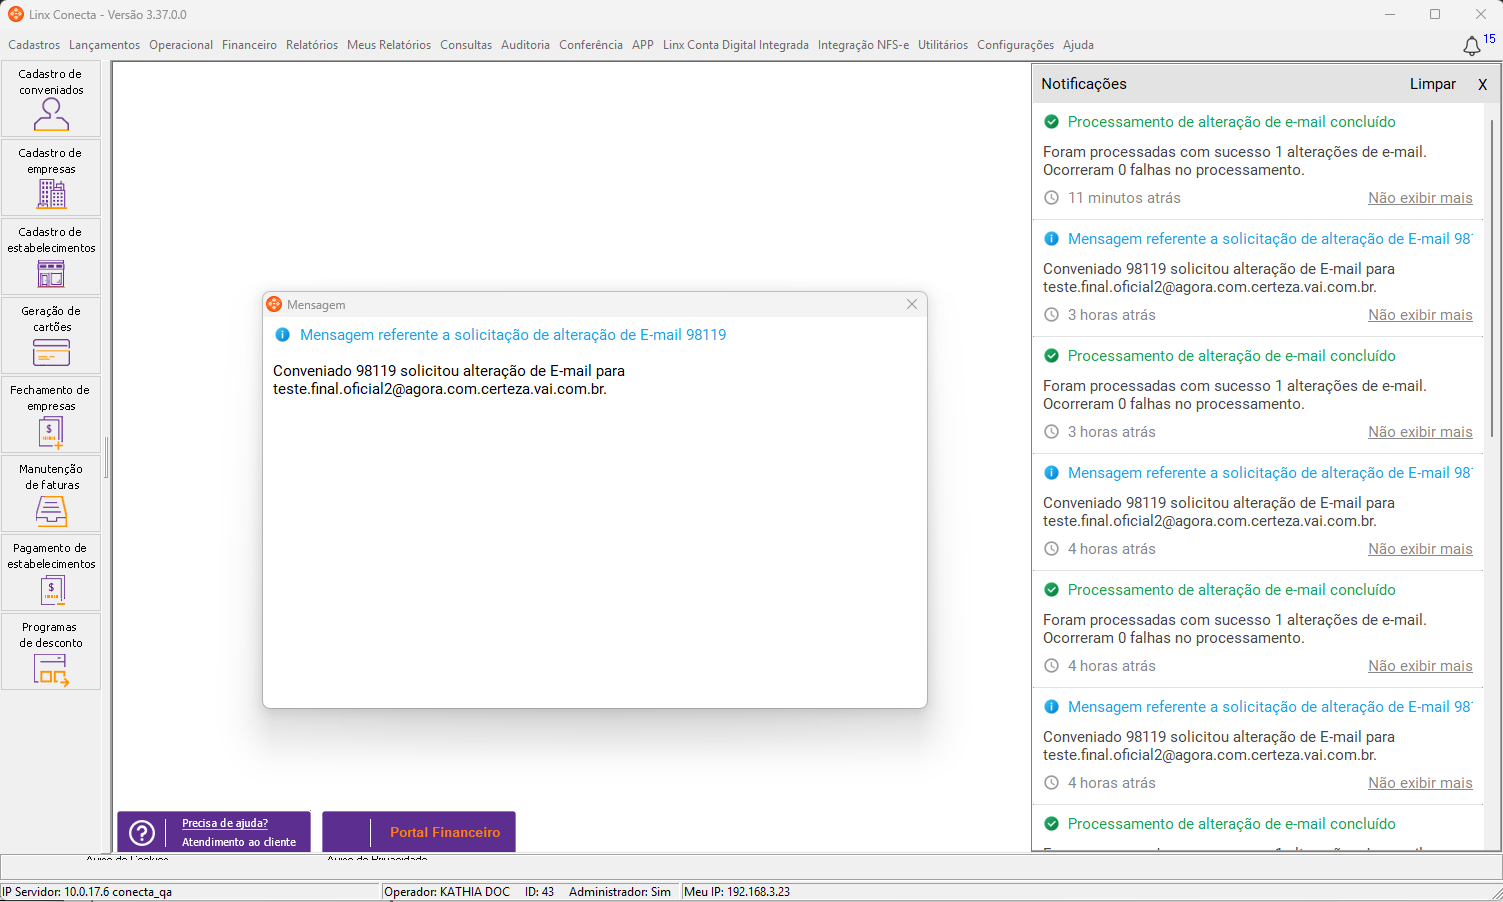This screenshot has height=902, width=1503.
Task: Click Não exibir mais for 11 minutos notification
Action: (x=1420, y=198)
